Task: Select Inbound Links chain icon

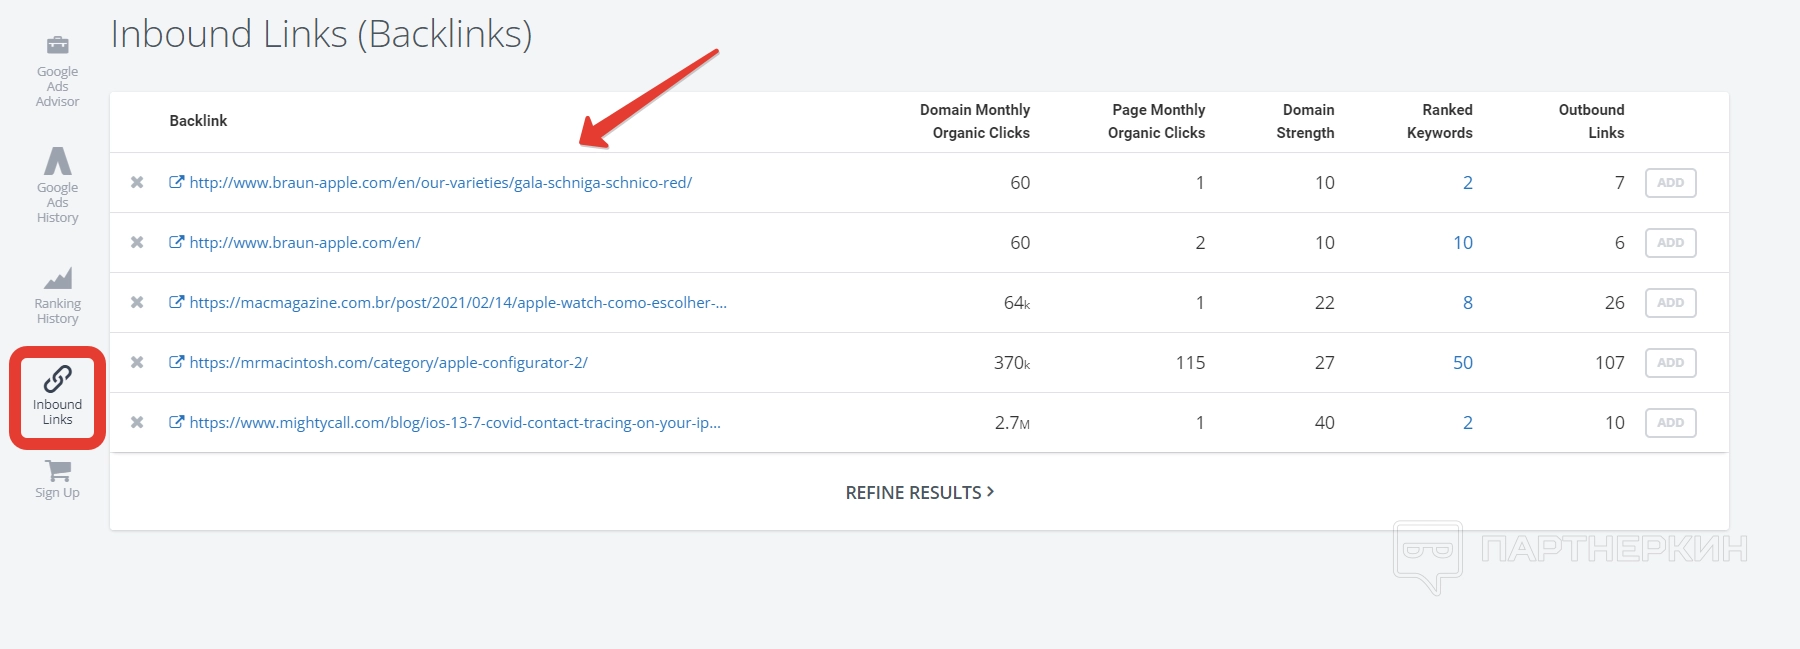Action: [x=58, y=380]
